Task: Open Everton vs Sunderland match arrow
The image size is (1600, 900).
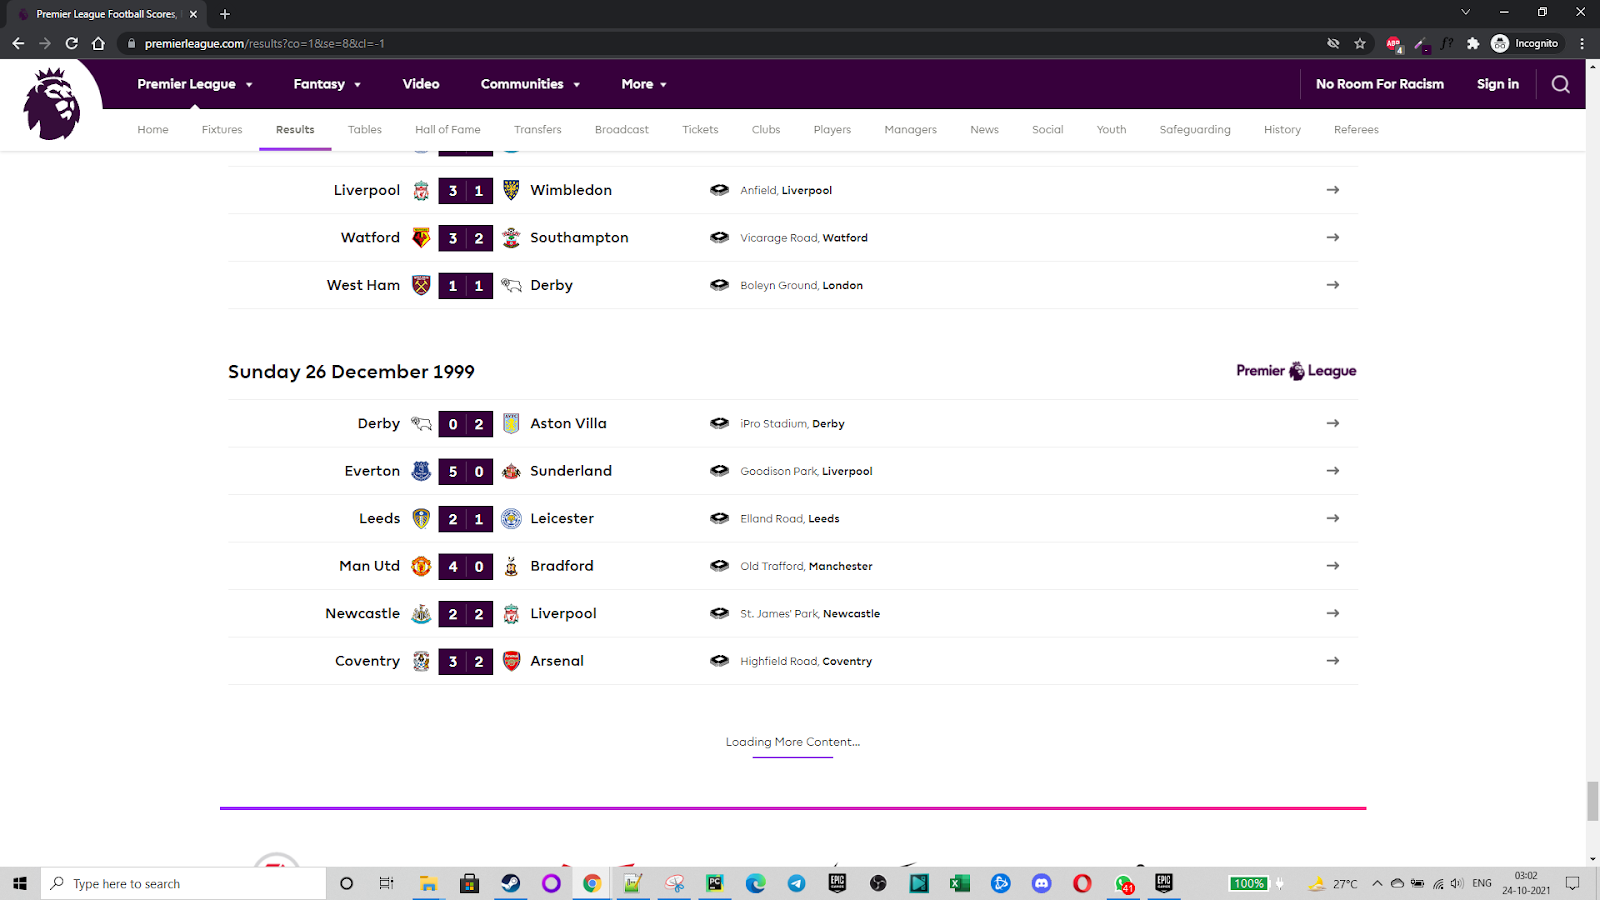Action: [x=1332, y=471]
